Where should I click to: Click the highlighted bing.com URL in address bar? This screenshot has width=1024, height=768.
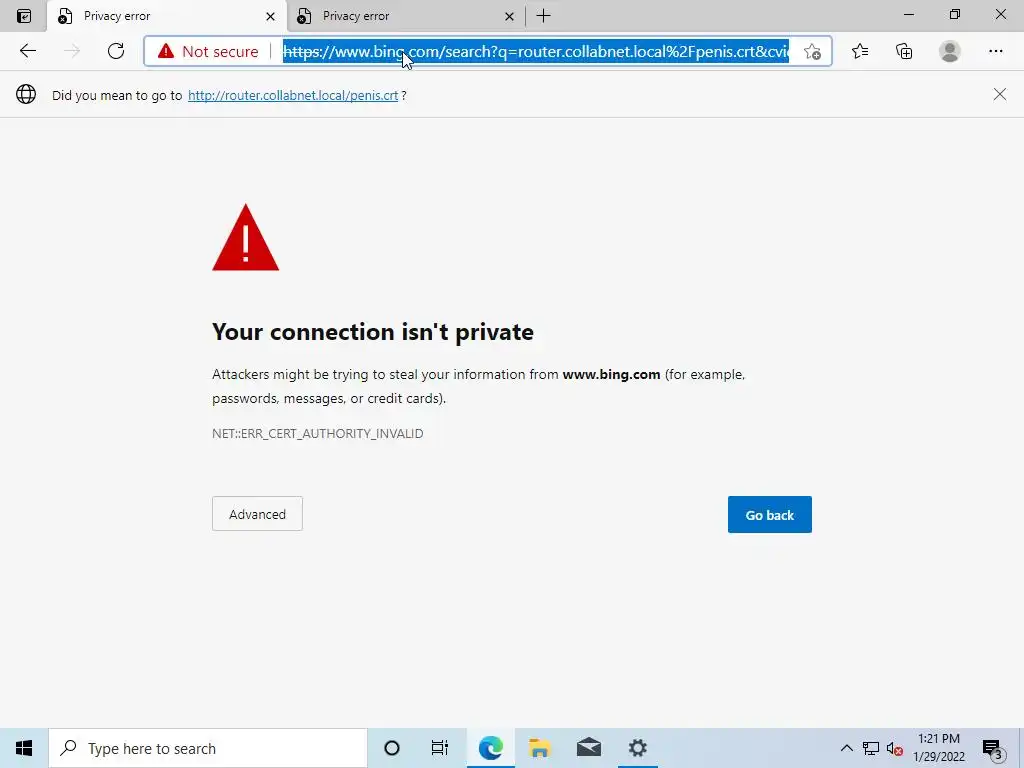coord(536,52)
